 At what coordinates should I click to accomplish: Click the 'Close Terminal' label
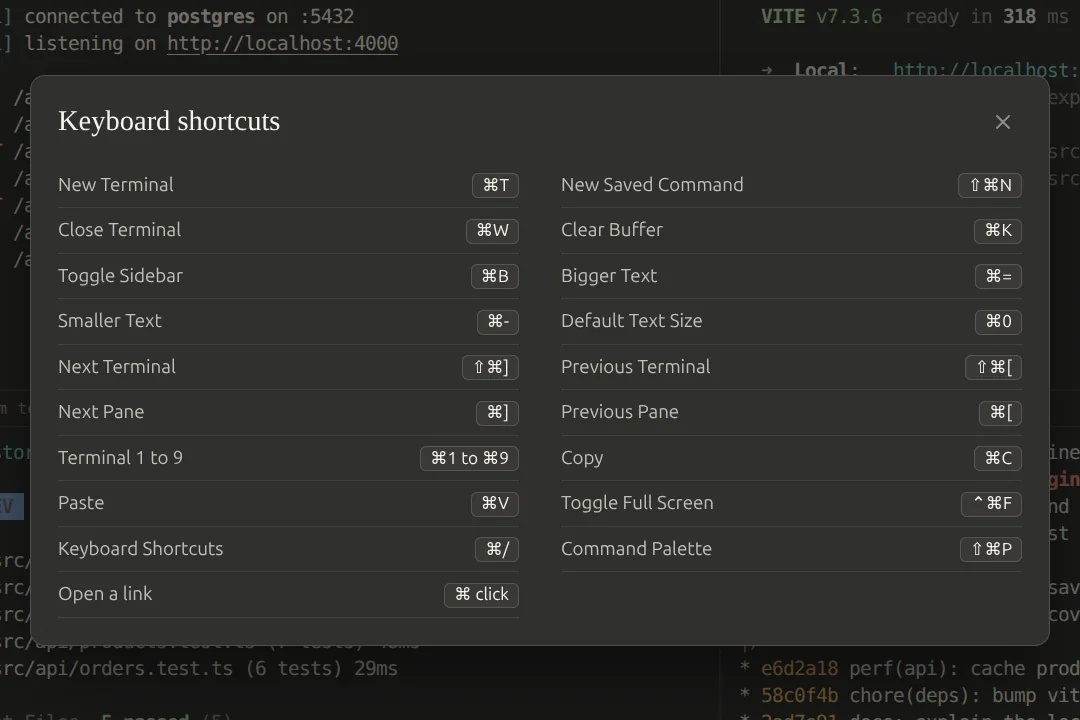(x=119, y=230)
